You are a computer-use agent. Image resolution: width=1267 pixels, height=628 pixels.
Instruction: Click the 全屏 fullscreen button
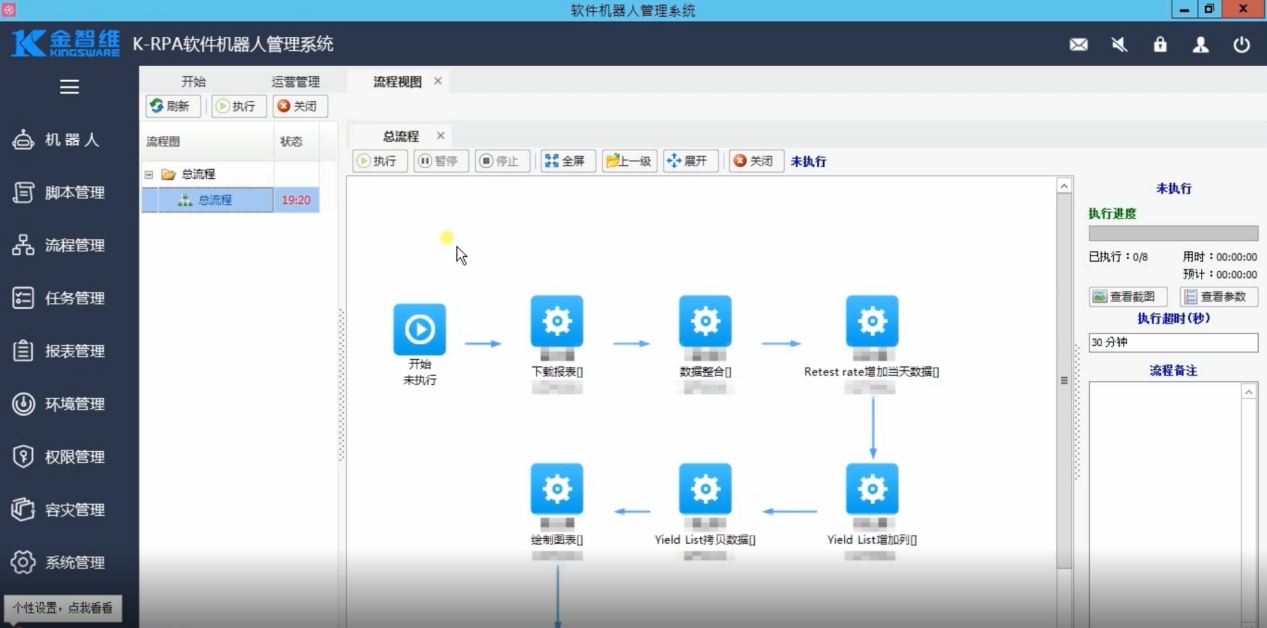coord(568,161)
